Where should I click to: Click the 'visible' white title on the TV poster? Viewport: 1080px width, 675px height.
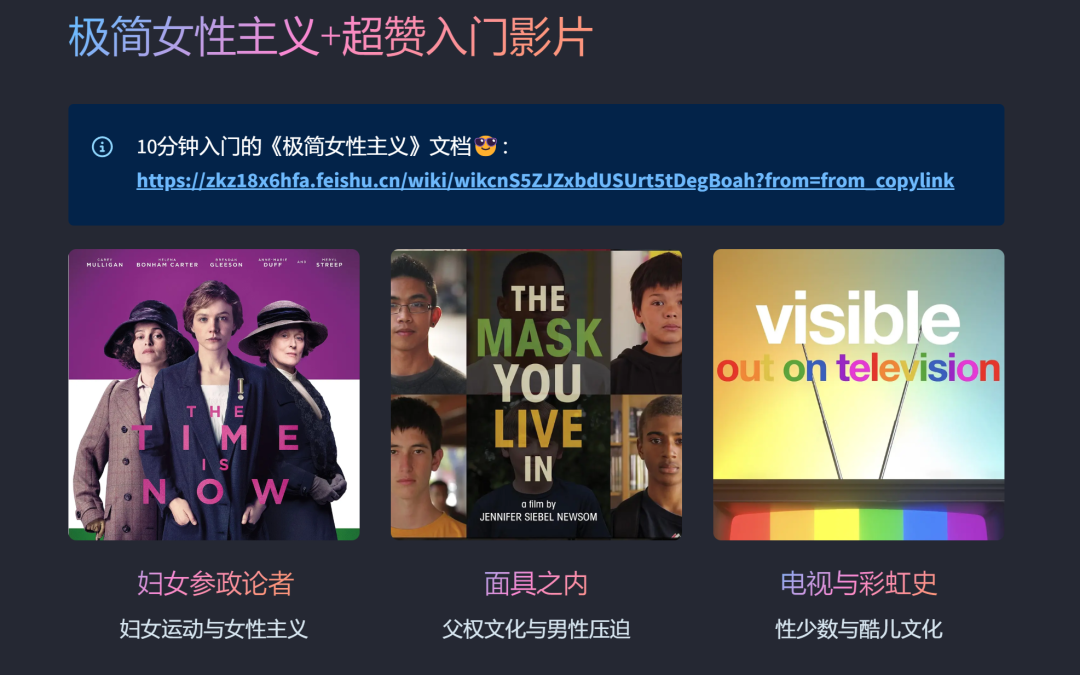click(x=858, y=318)
